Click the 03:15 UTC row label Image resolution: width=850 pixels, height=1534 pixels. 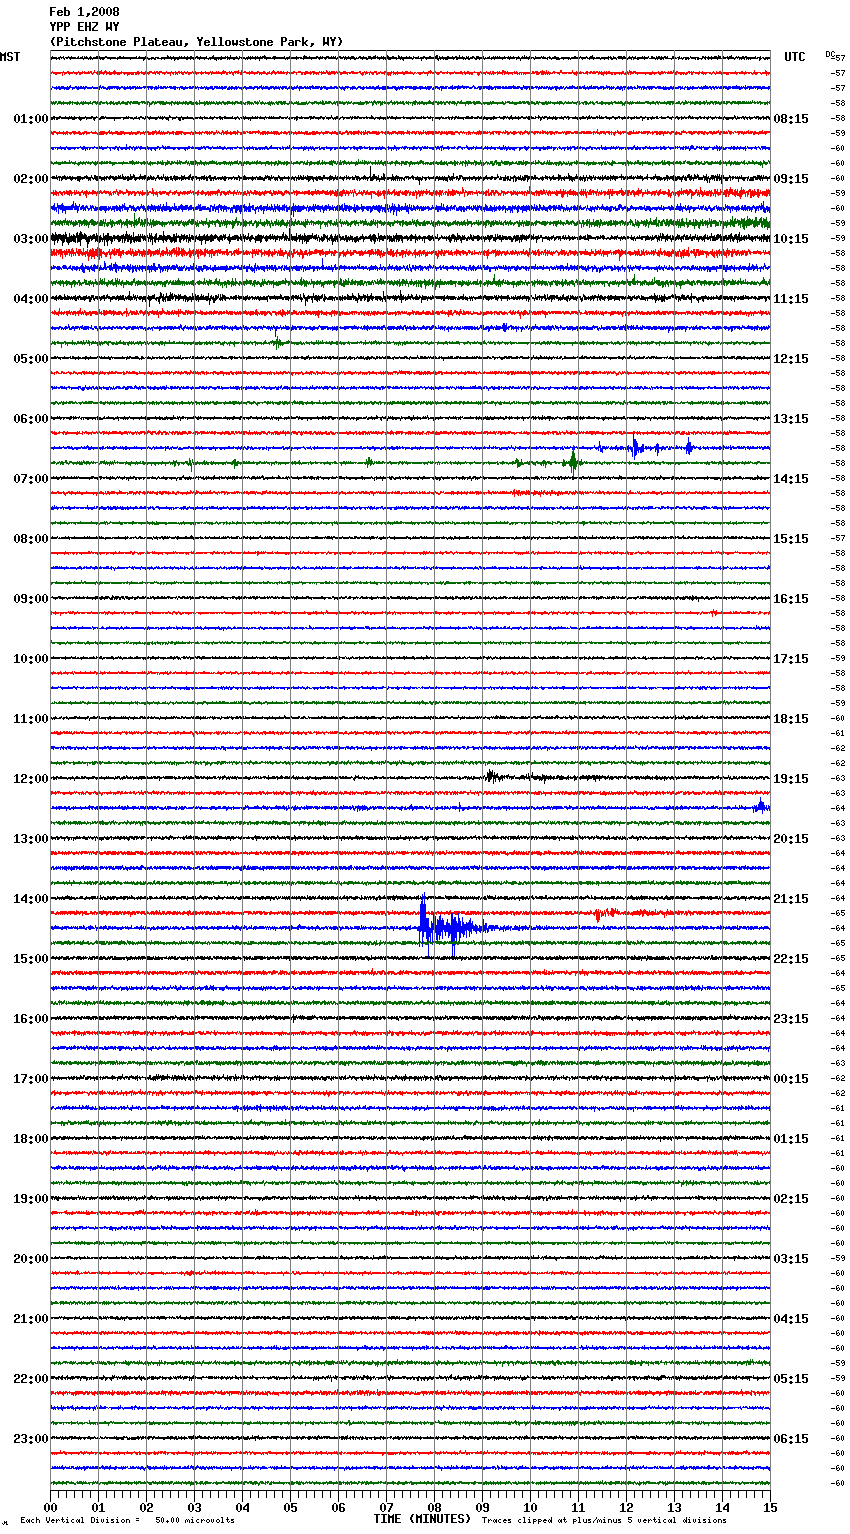[x=791, y=1259]
